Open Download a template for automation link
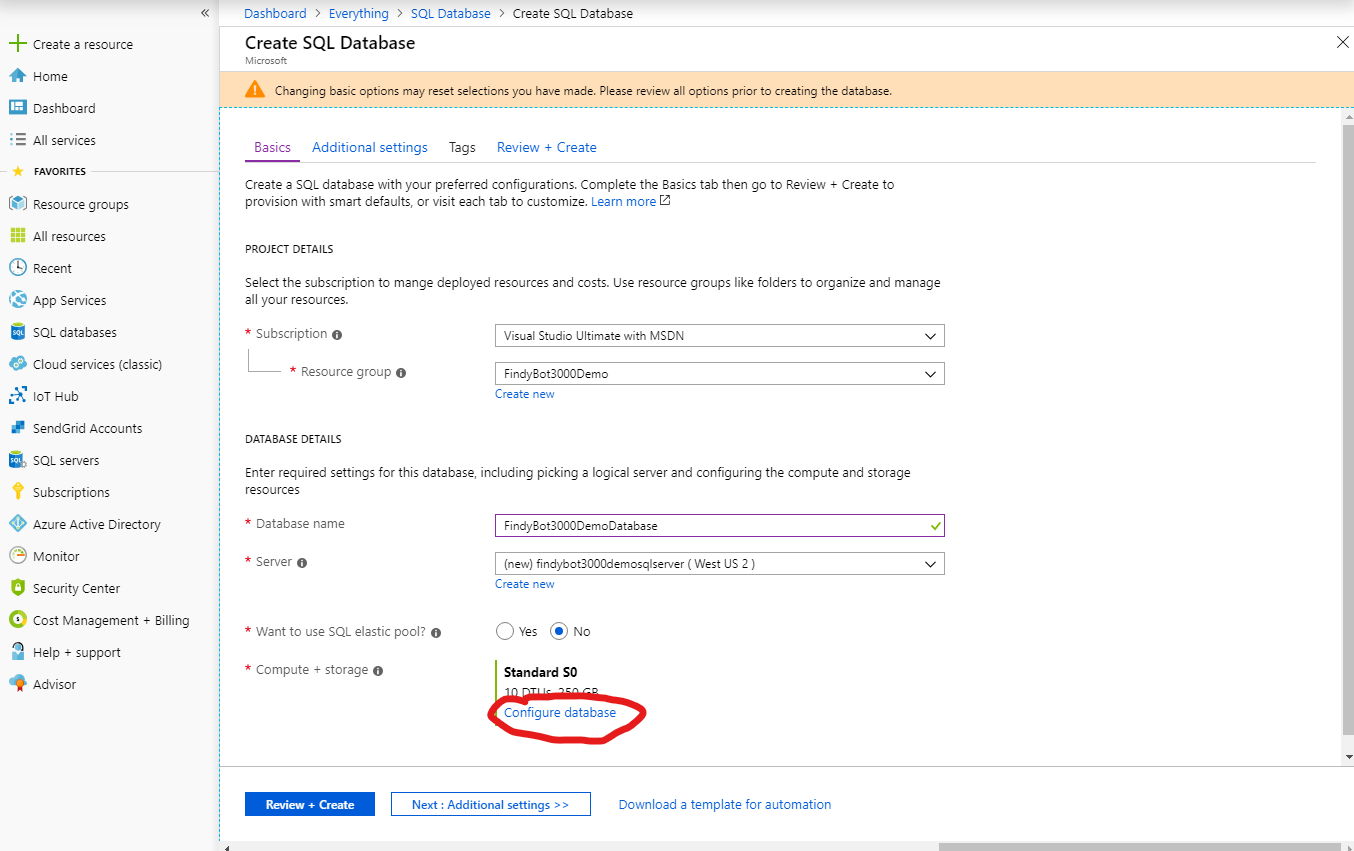This screenshot has height=851, width=1354. tap(725, 804)
